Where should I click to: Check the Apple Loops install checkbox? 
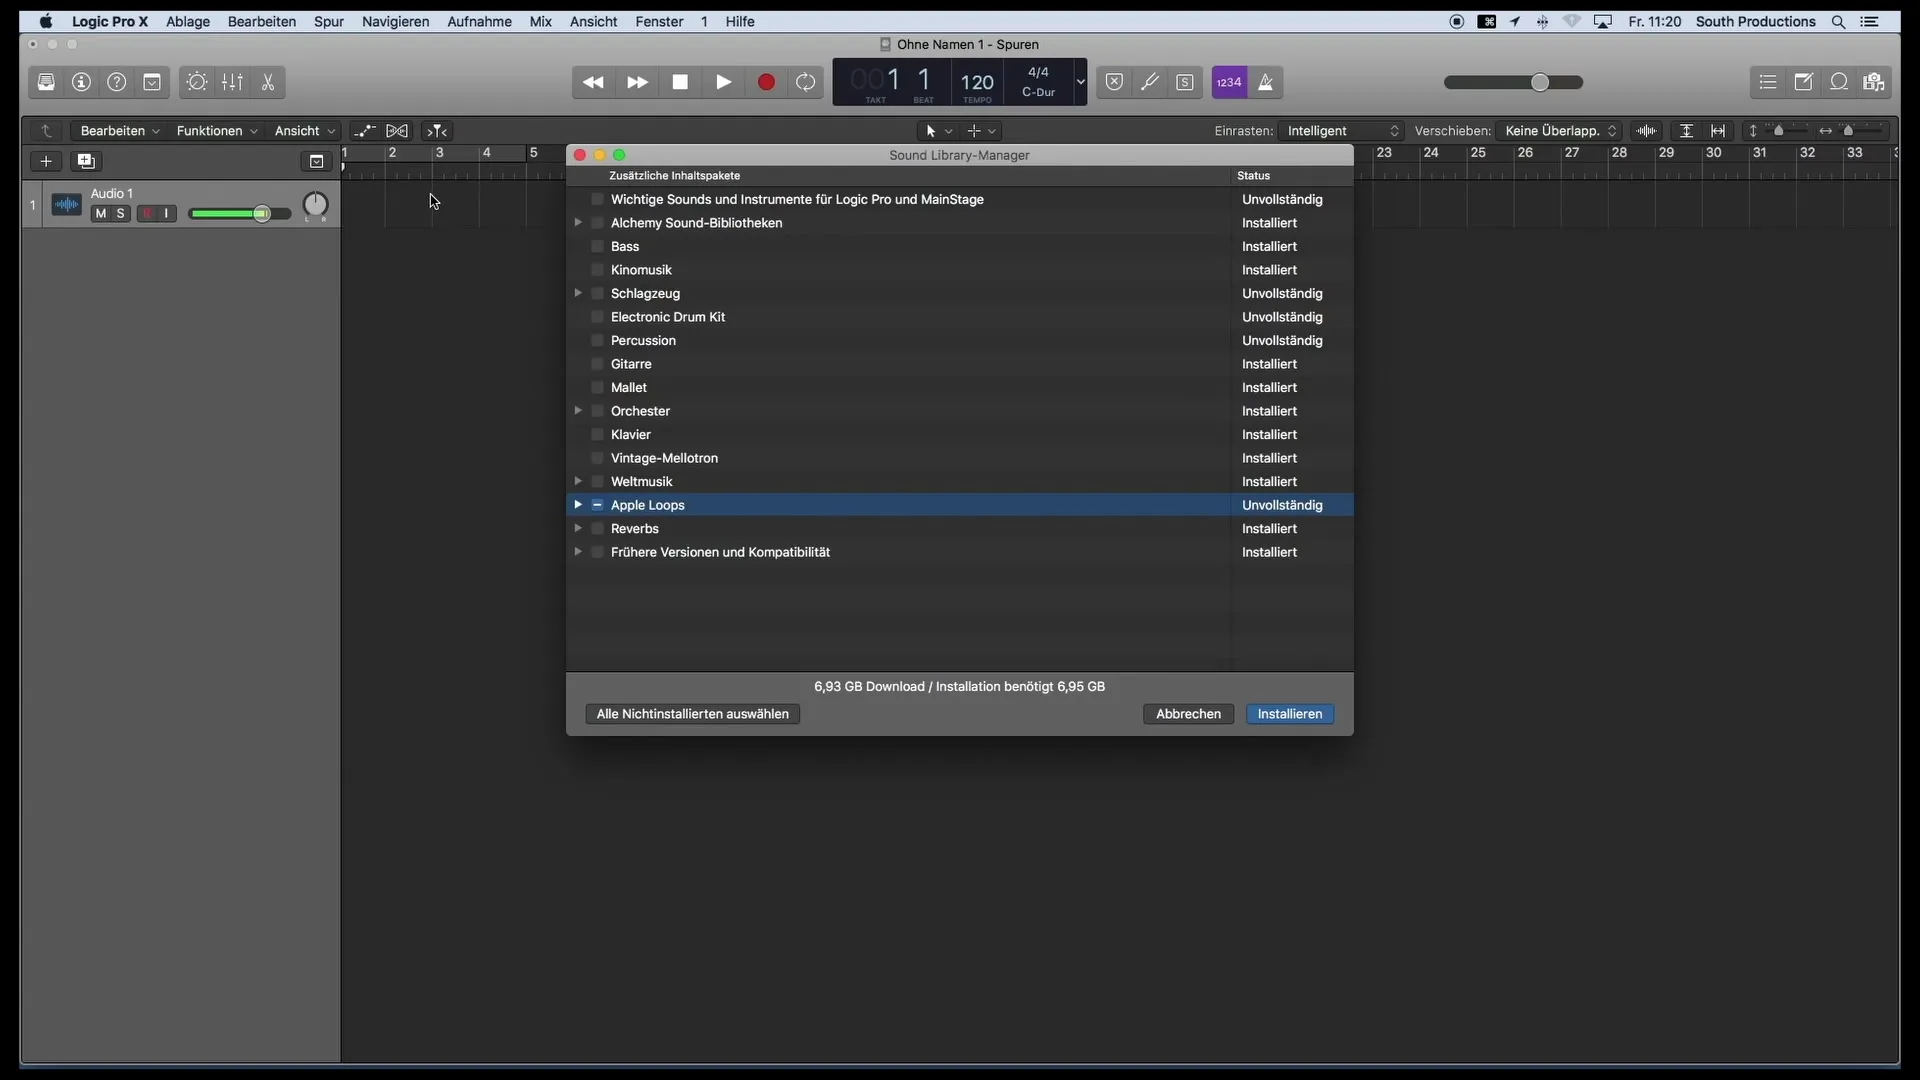coord(596,504)
